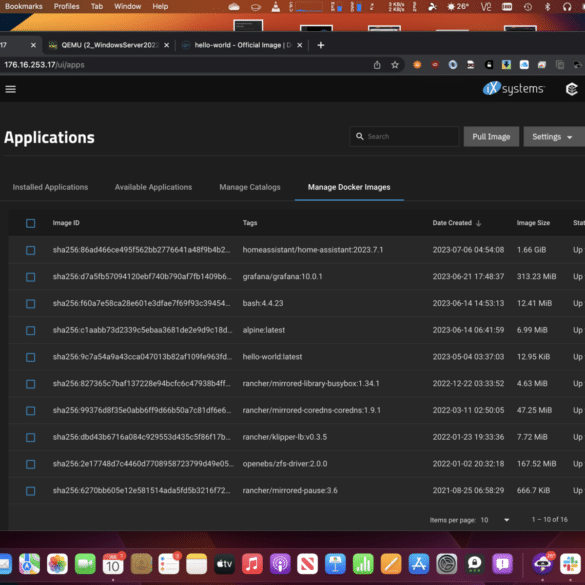Viewport: 585px width, 585px height.
Task: Close the hello-world Official Image tab
Action: click(300, 45)
